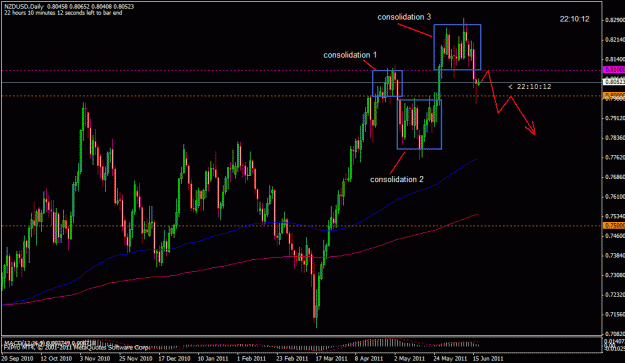Click the magenta 0.8100 price tag

[614, 70]
